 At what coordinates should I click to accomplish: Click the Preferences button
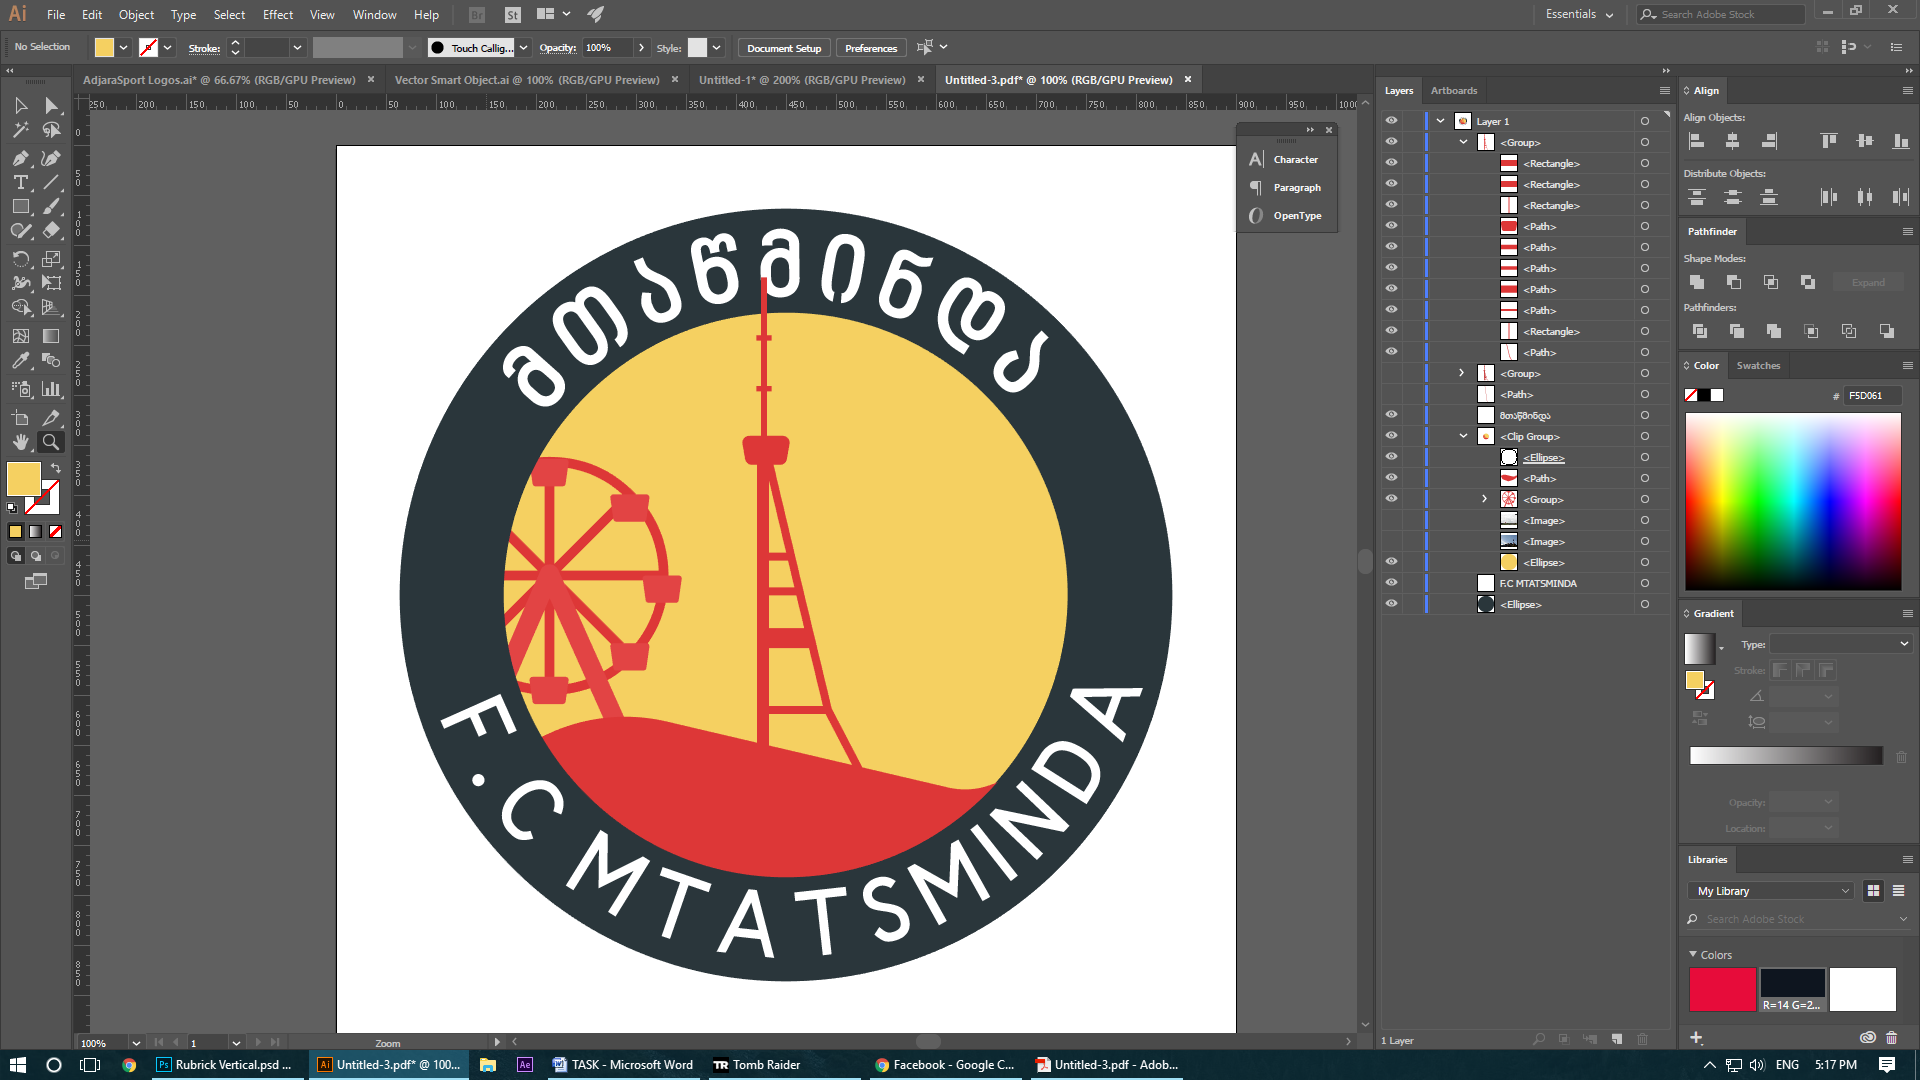pyautogui.click(x=870, y=48)
